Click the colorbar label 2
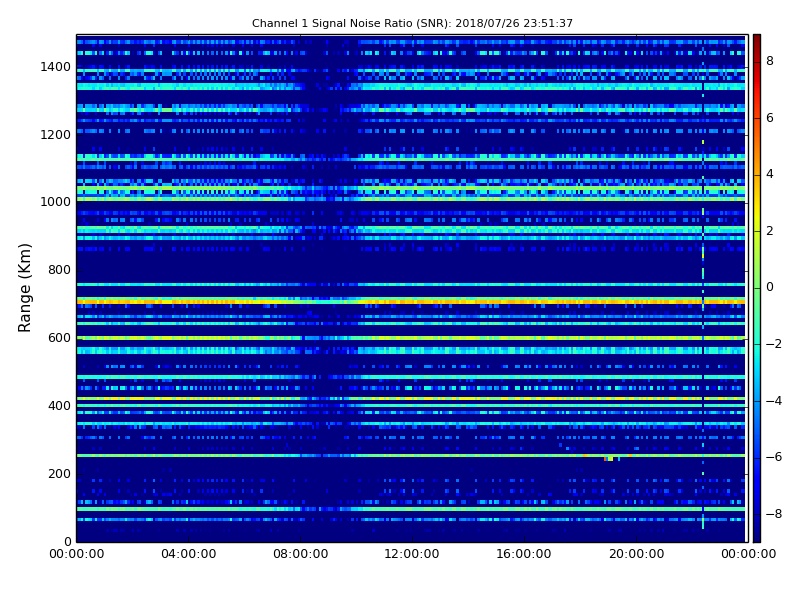800x600 pixels. [x=770, y=231]
